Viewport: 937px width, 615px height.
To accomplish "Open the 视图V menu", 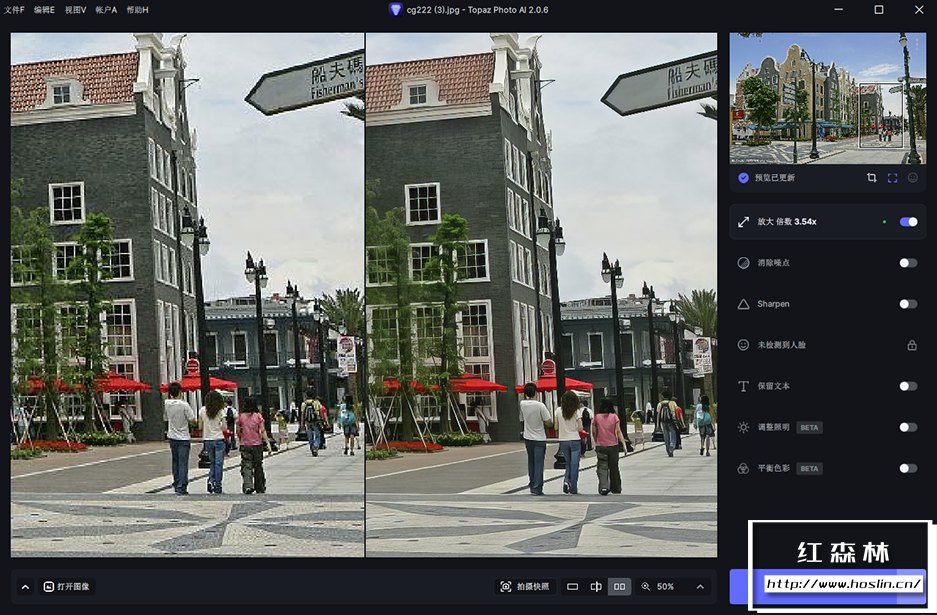I will (x=75, y=10).
